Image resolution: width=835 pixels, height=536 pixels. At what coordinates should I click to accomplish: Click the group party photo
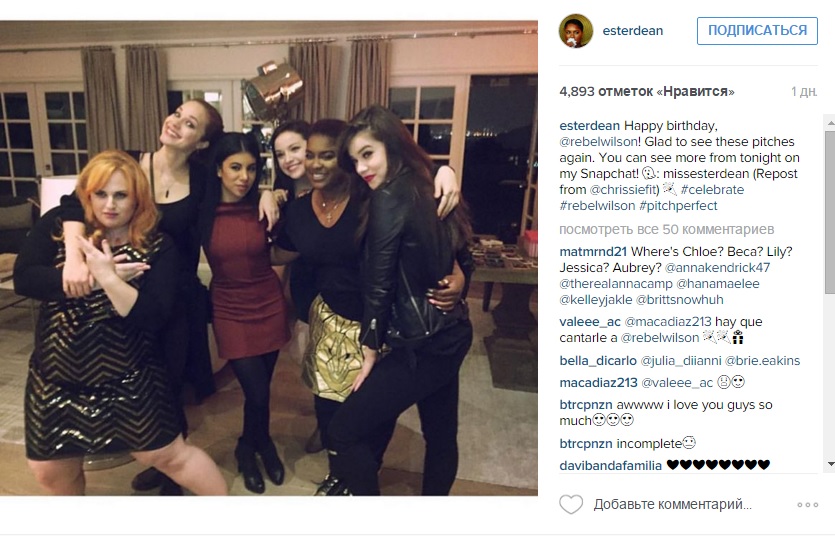coord(269,258)
